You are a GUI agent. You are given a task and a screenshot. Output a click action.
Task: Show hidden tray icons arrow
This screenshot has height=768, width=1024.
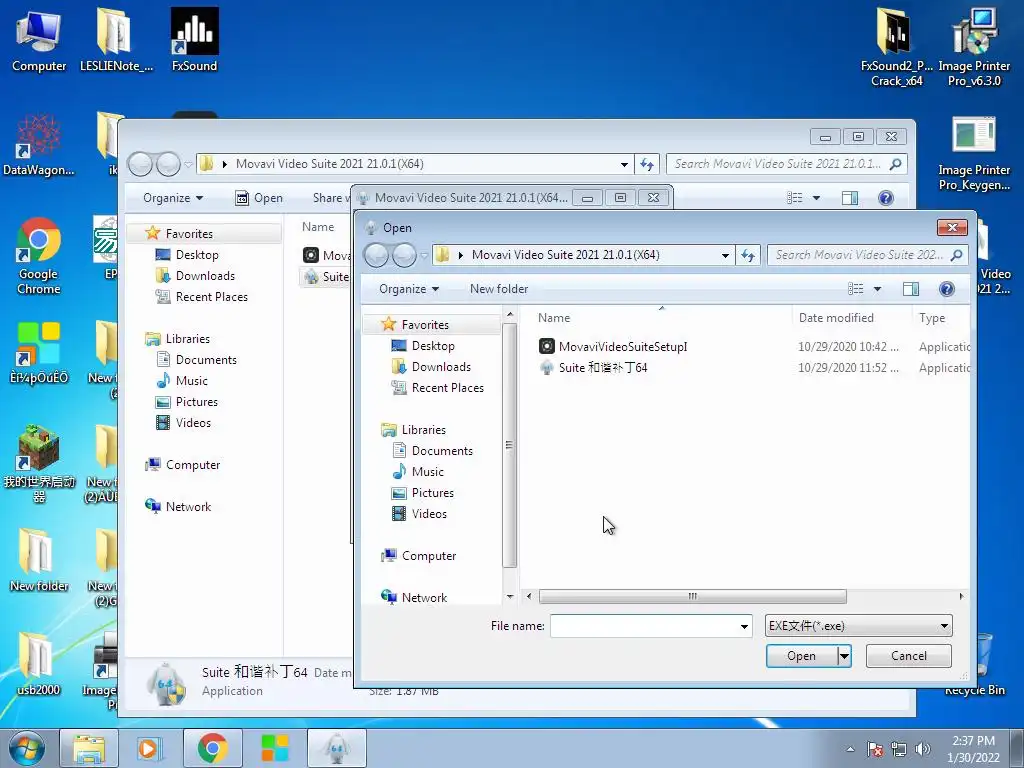[850, 749]
